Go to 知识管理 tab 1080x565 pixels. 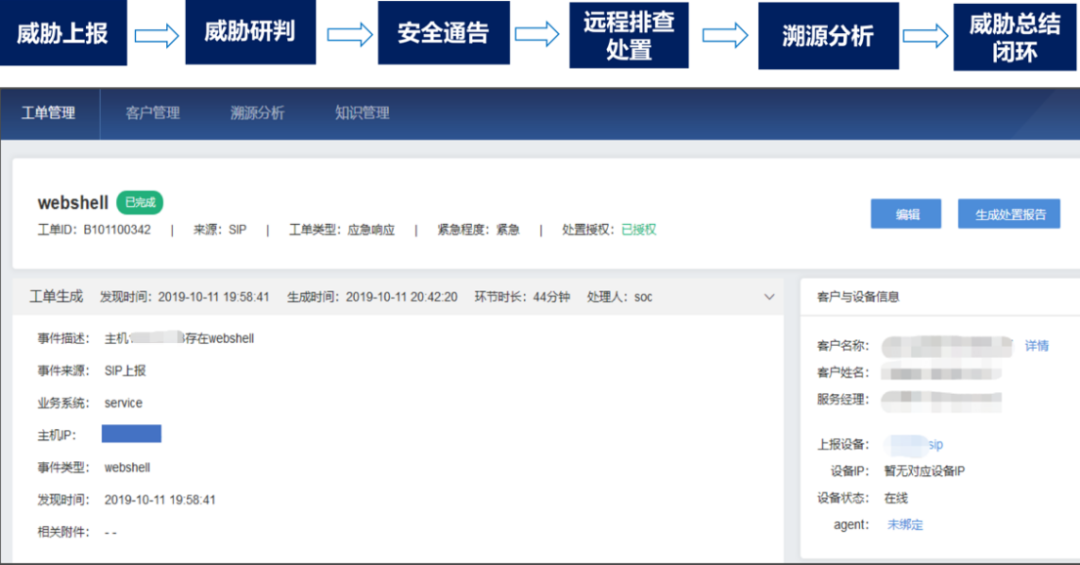[362, 113]
